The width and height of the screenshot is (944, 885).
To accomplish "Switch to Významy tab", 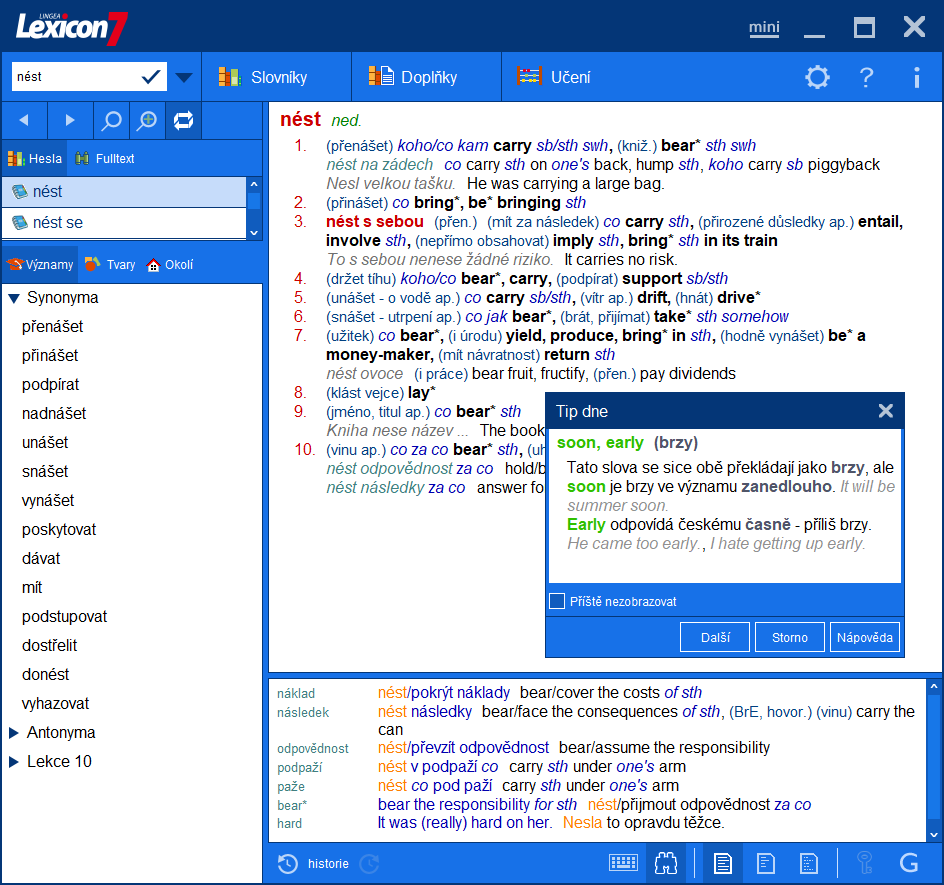I will 40,264.
